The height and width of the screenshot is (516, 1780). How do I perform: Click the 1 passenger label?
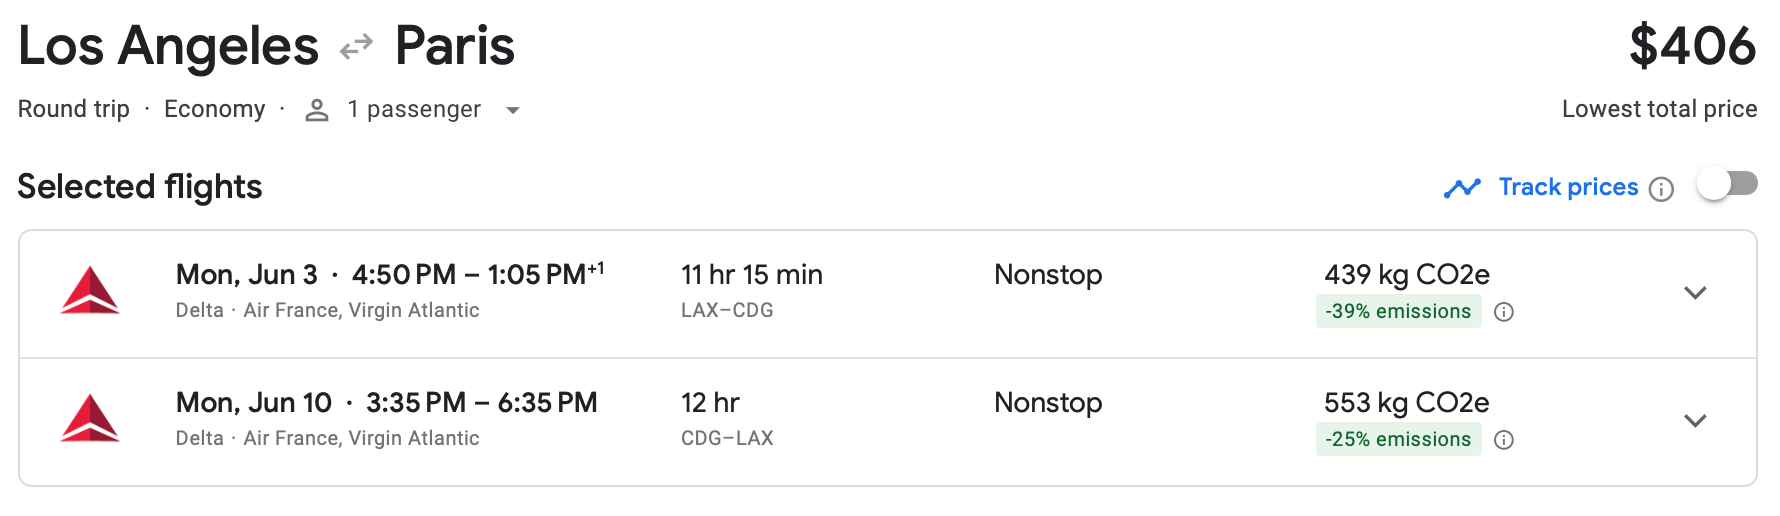(x=414, y=109)
